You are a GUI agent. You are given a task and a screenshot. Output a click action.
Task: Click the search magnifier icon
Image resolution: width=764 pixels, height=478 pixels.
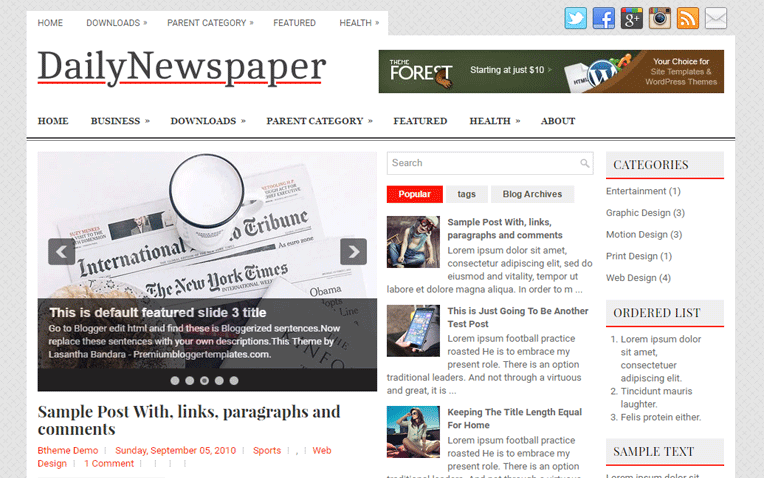coord(585,163)
